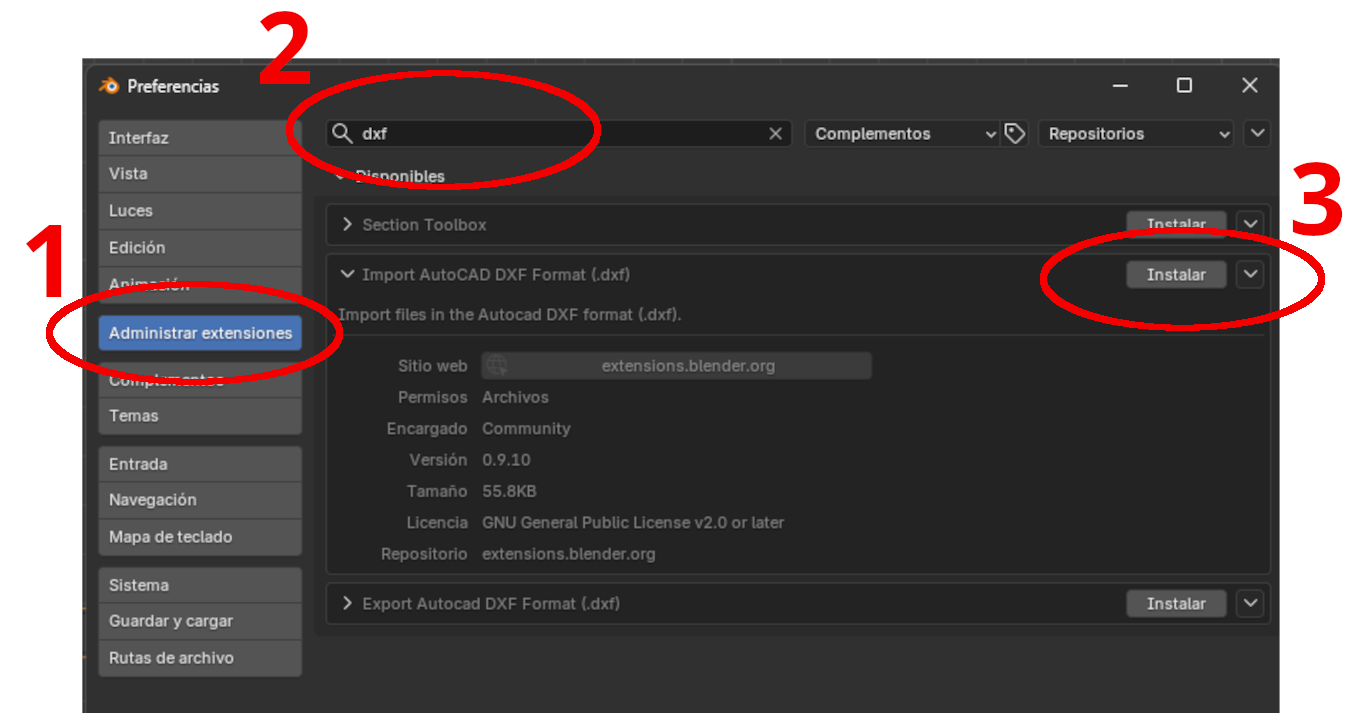This screenshot has height=713, width=1360.
Task: Click the tag filter icon
Action: 1015,134
